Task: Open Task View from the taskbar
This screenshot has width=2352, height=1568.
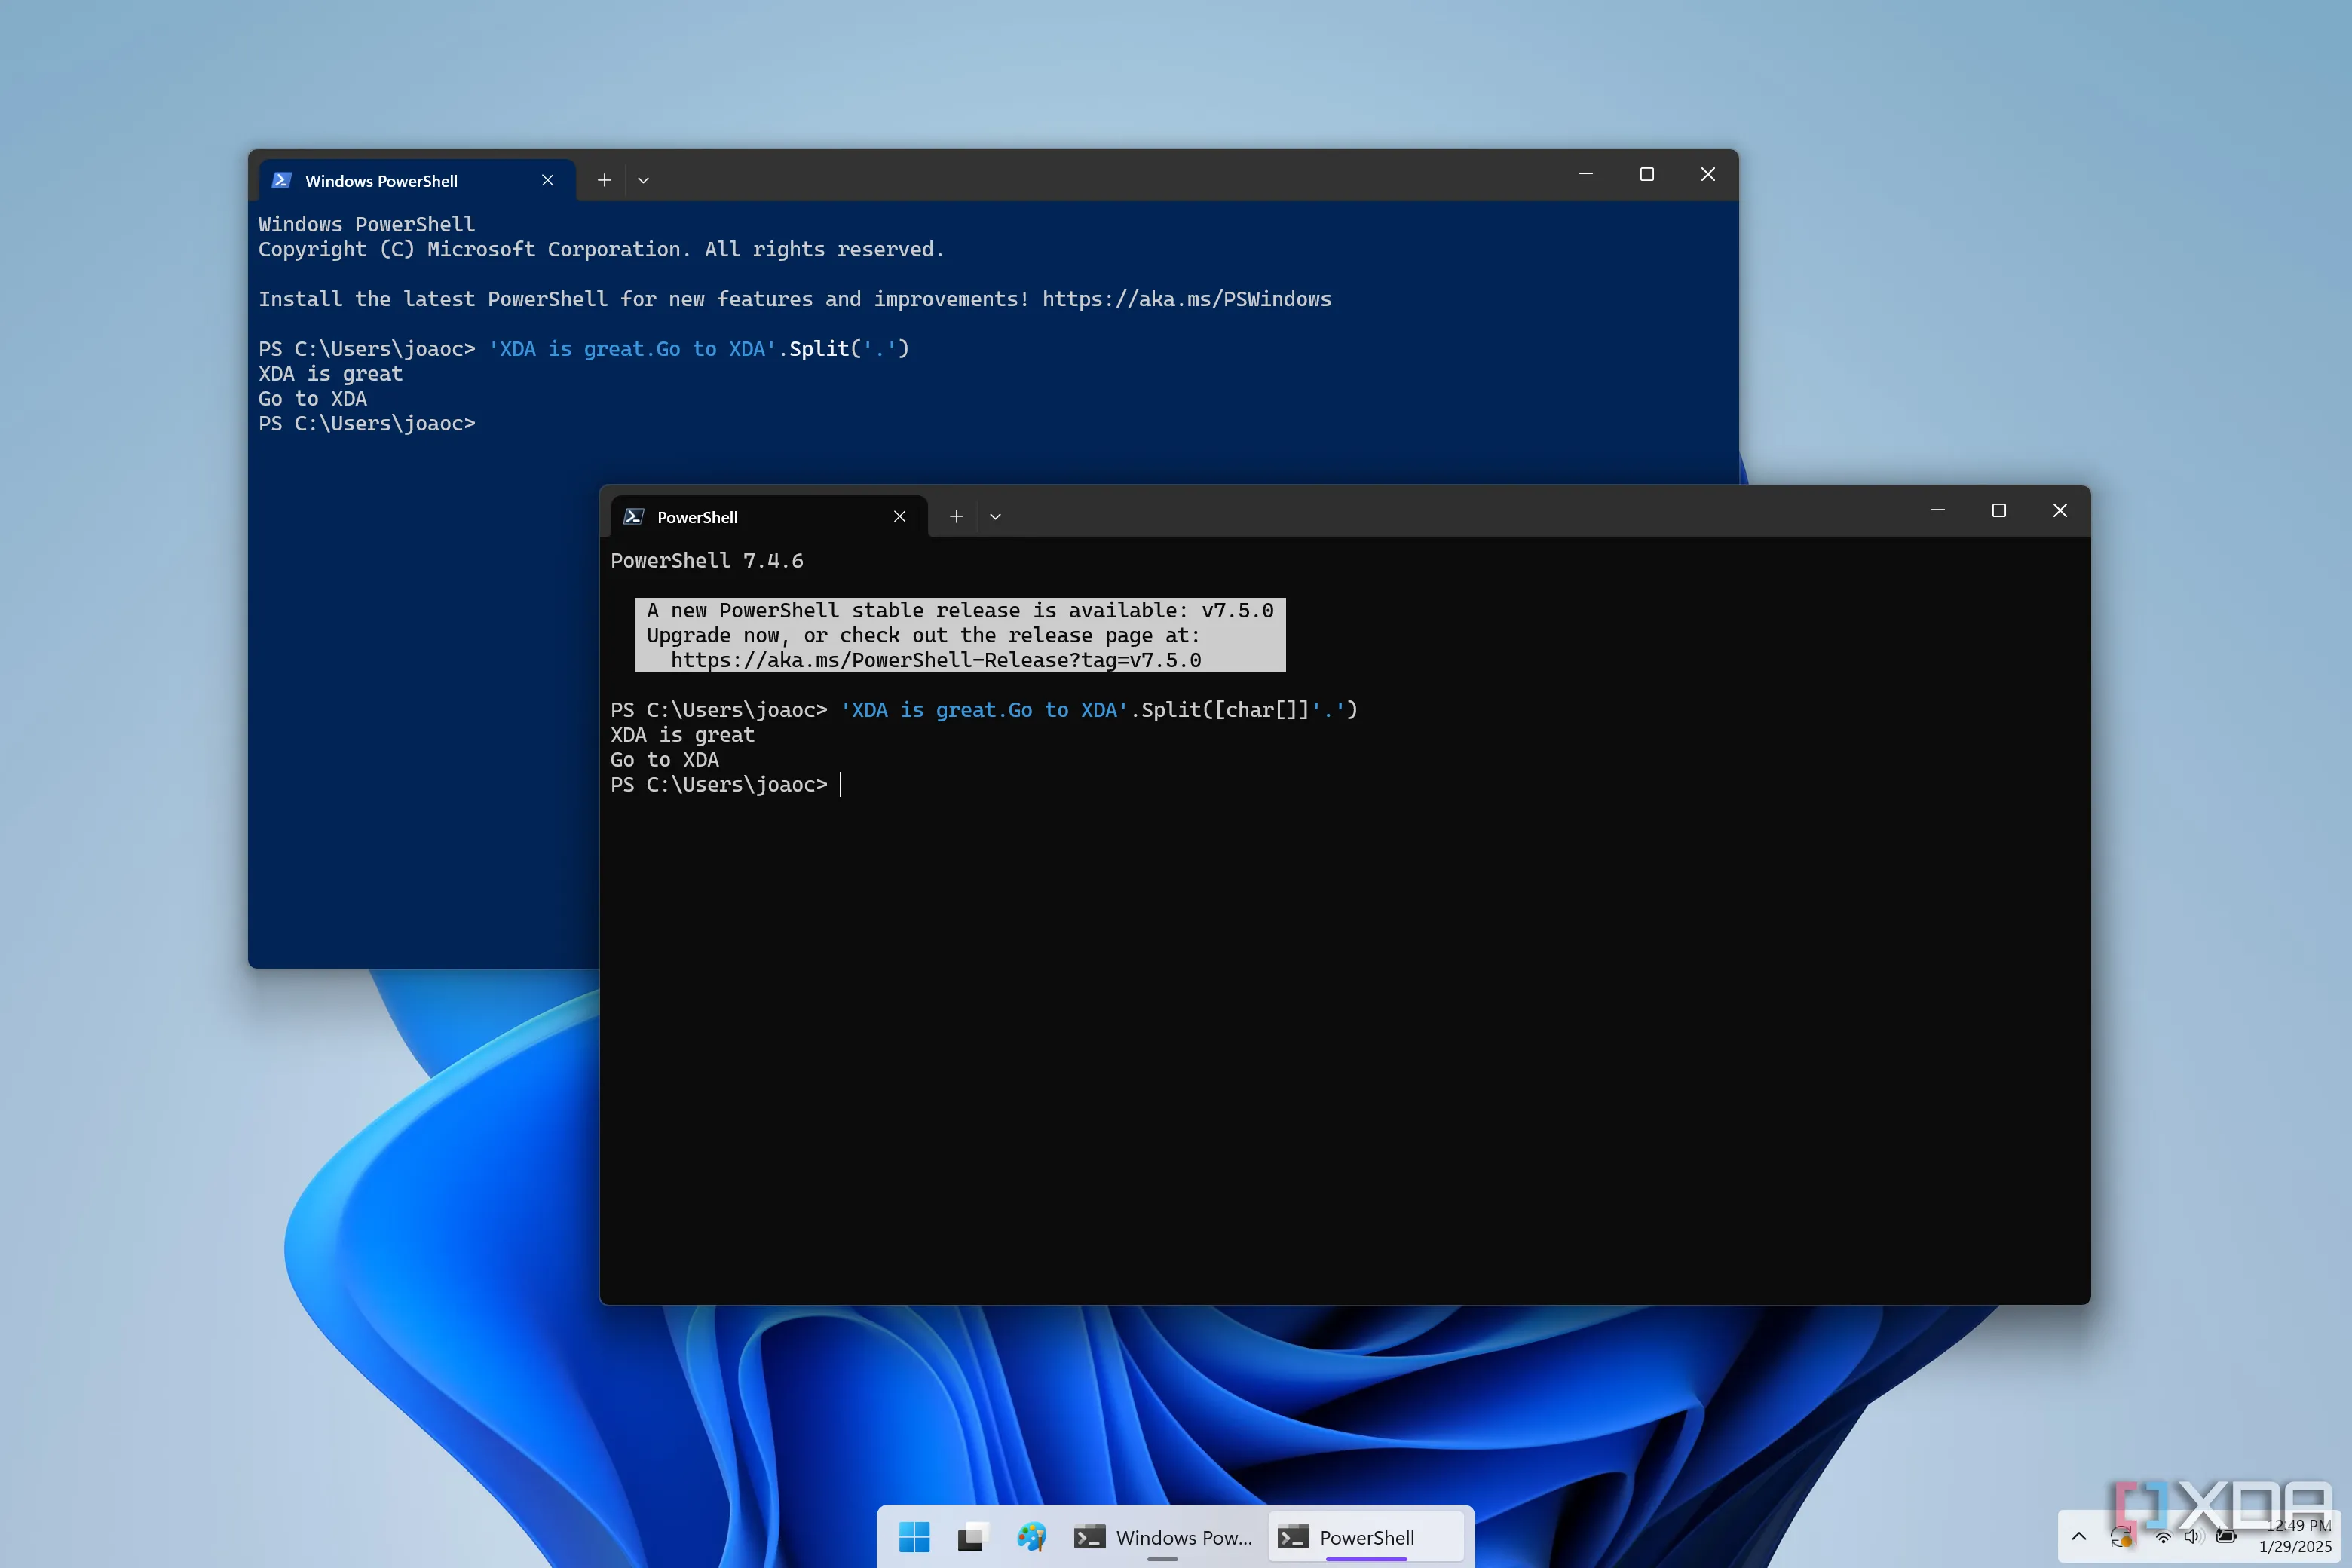Action: point(972,1537)
